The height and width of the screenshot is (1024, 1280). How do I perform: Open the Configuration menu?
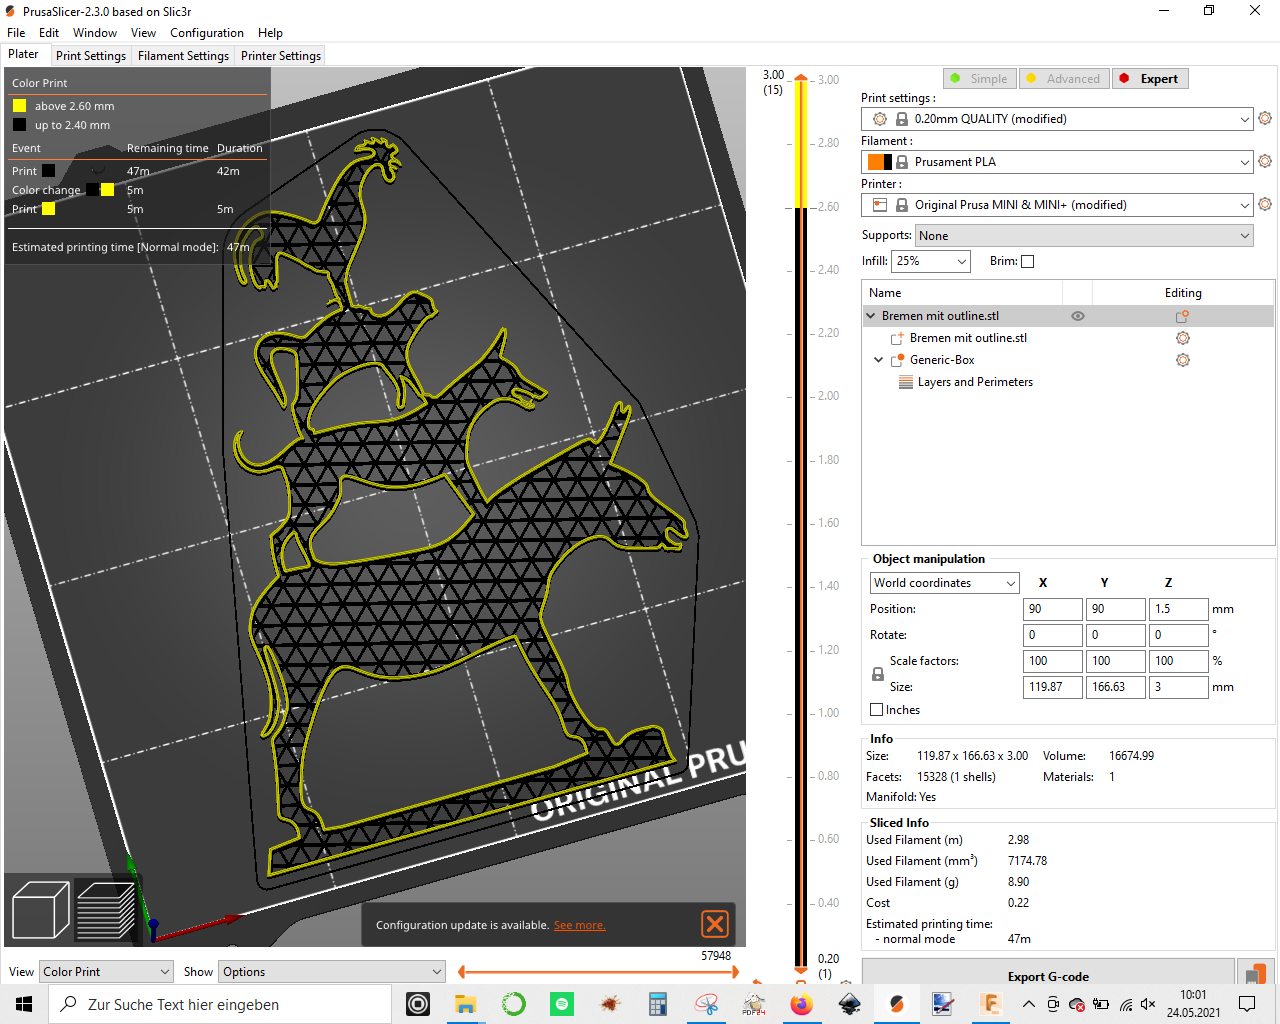coord(207,33)
